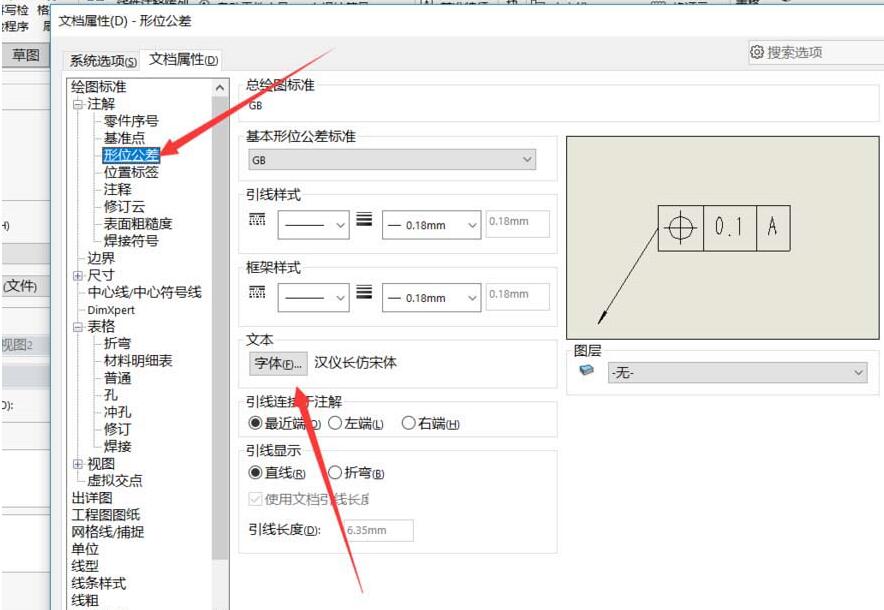The width and height of the screenshot is (884, 610).
Task: Select the 右端(H) leader attachment option
Action: (406, 422)
